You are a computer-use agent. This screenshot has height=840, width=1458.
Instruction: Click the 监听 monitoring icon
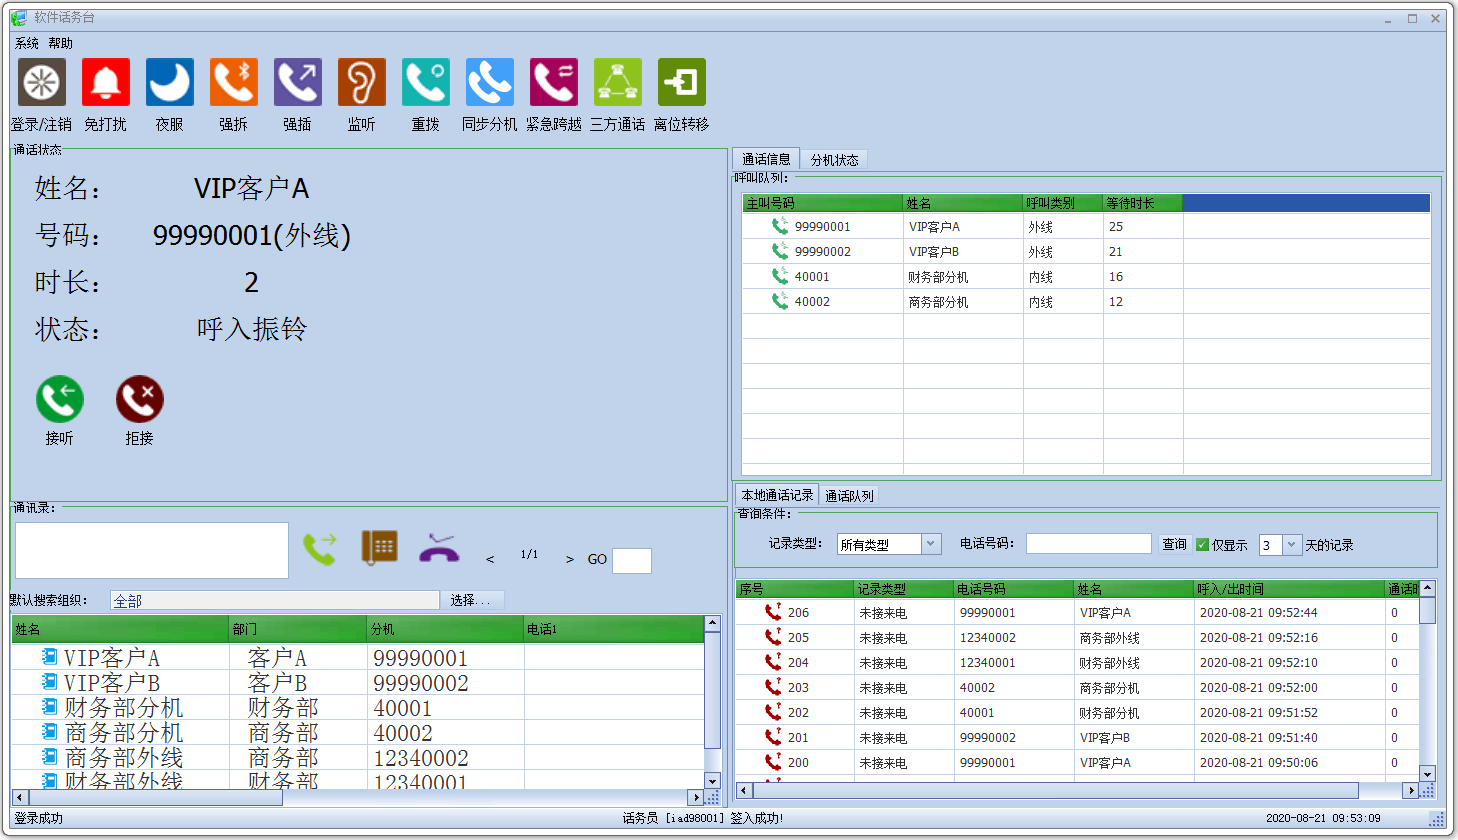click(361, 82)
